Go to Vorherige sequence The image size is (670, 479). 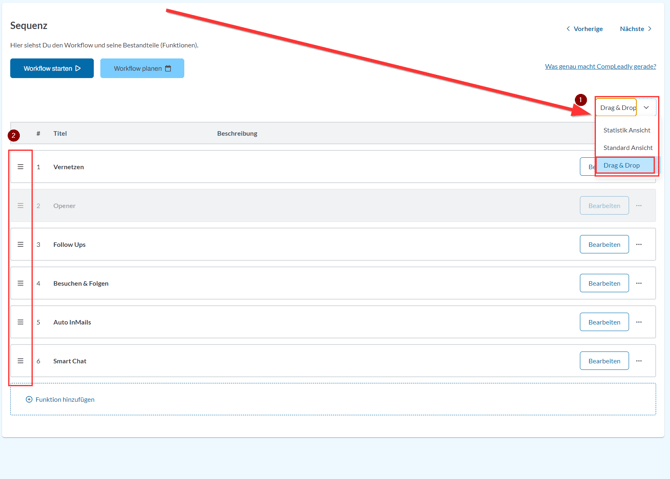(584, 29)
